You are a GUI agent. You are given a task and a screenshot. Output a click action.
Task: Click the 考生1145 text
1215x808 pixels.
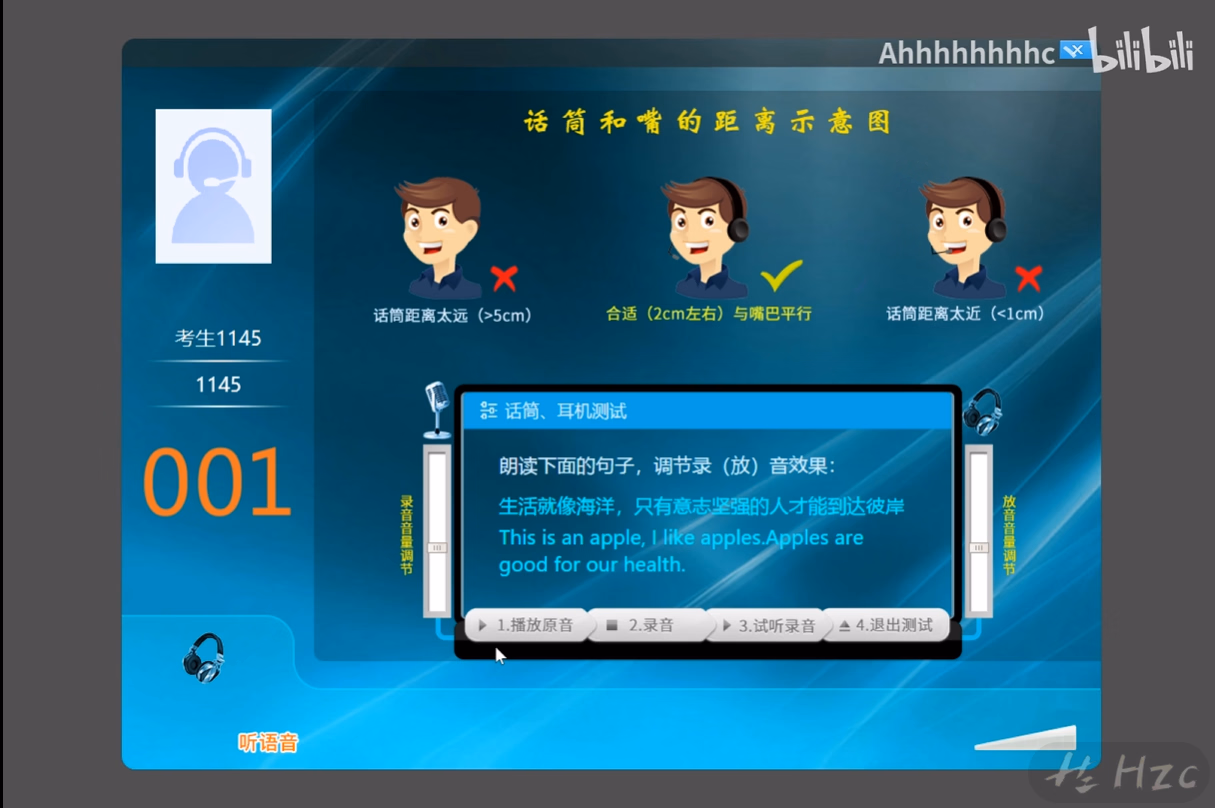coord(218,338)
